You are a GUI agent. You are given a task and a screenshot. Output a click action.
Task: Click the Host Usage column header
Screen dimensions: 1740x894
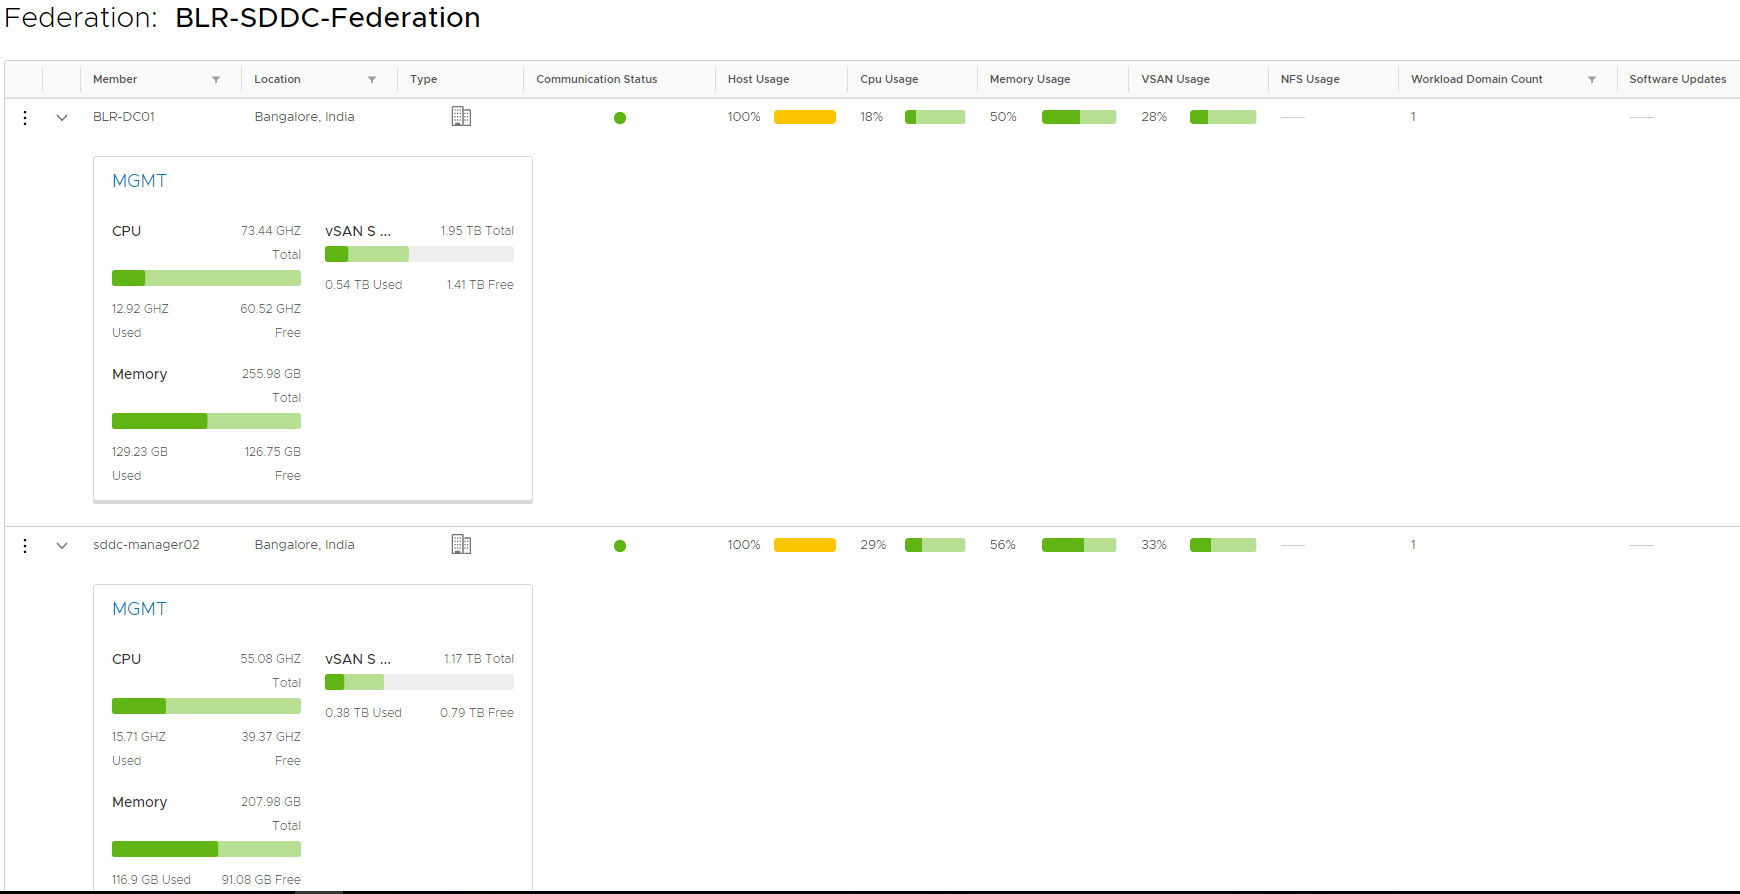coord(758,80)
